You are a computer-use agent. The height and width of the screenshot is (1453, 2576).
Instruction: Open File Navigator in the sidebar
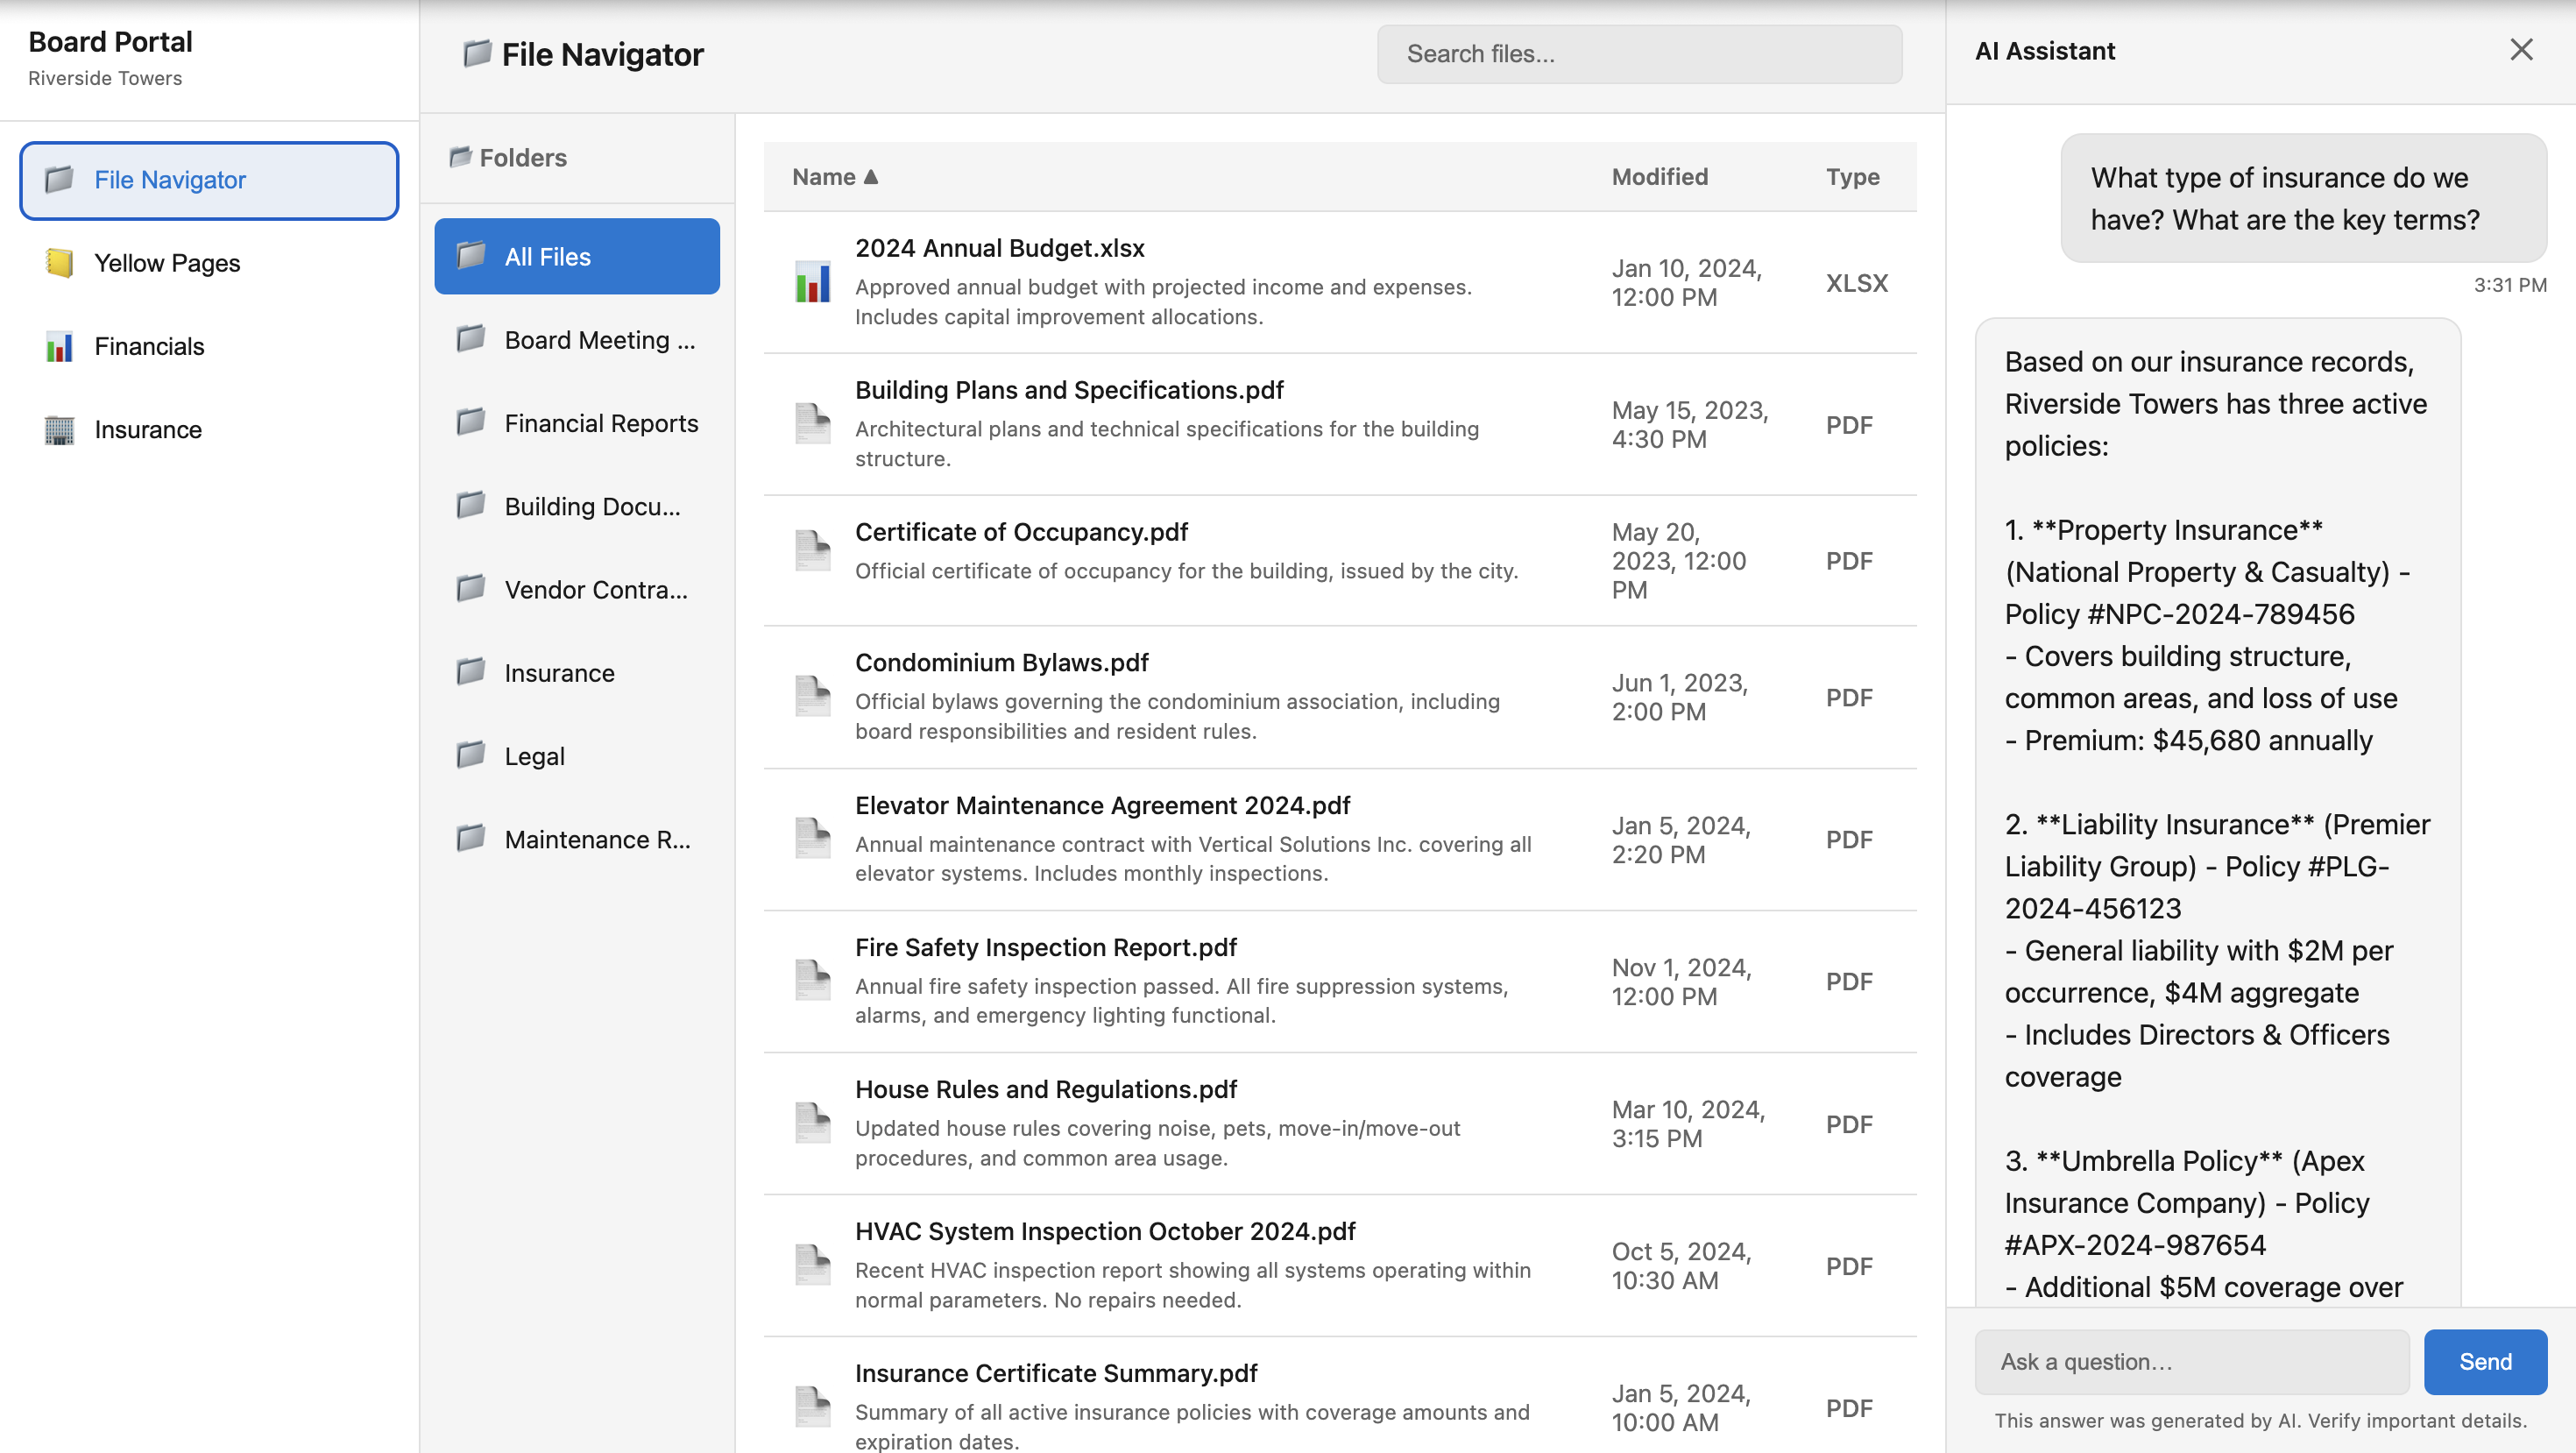click(209, 180)
